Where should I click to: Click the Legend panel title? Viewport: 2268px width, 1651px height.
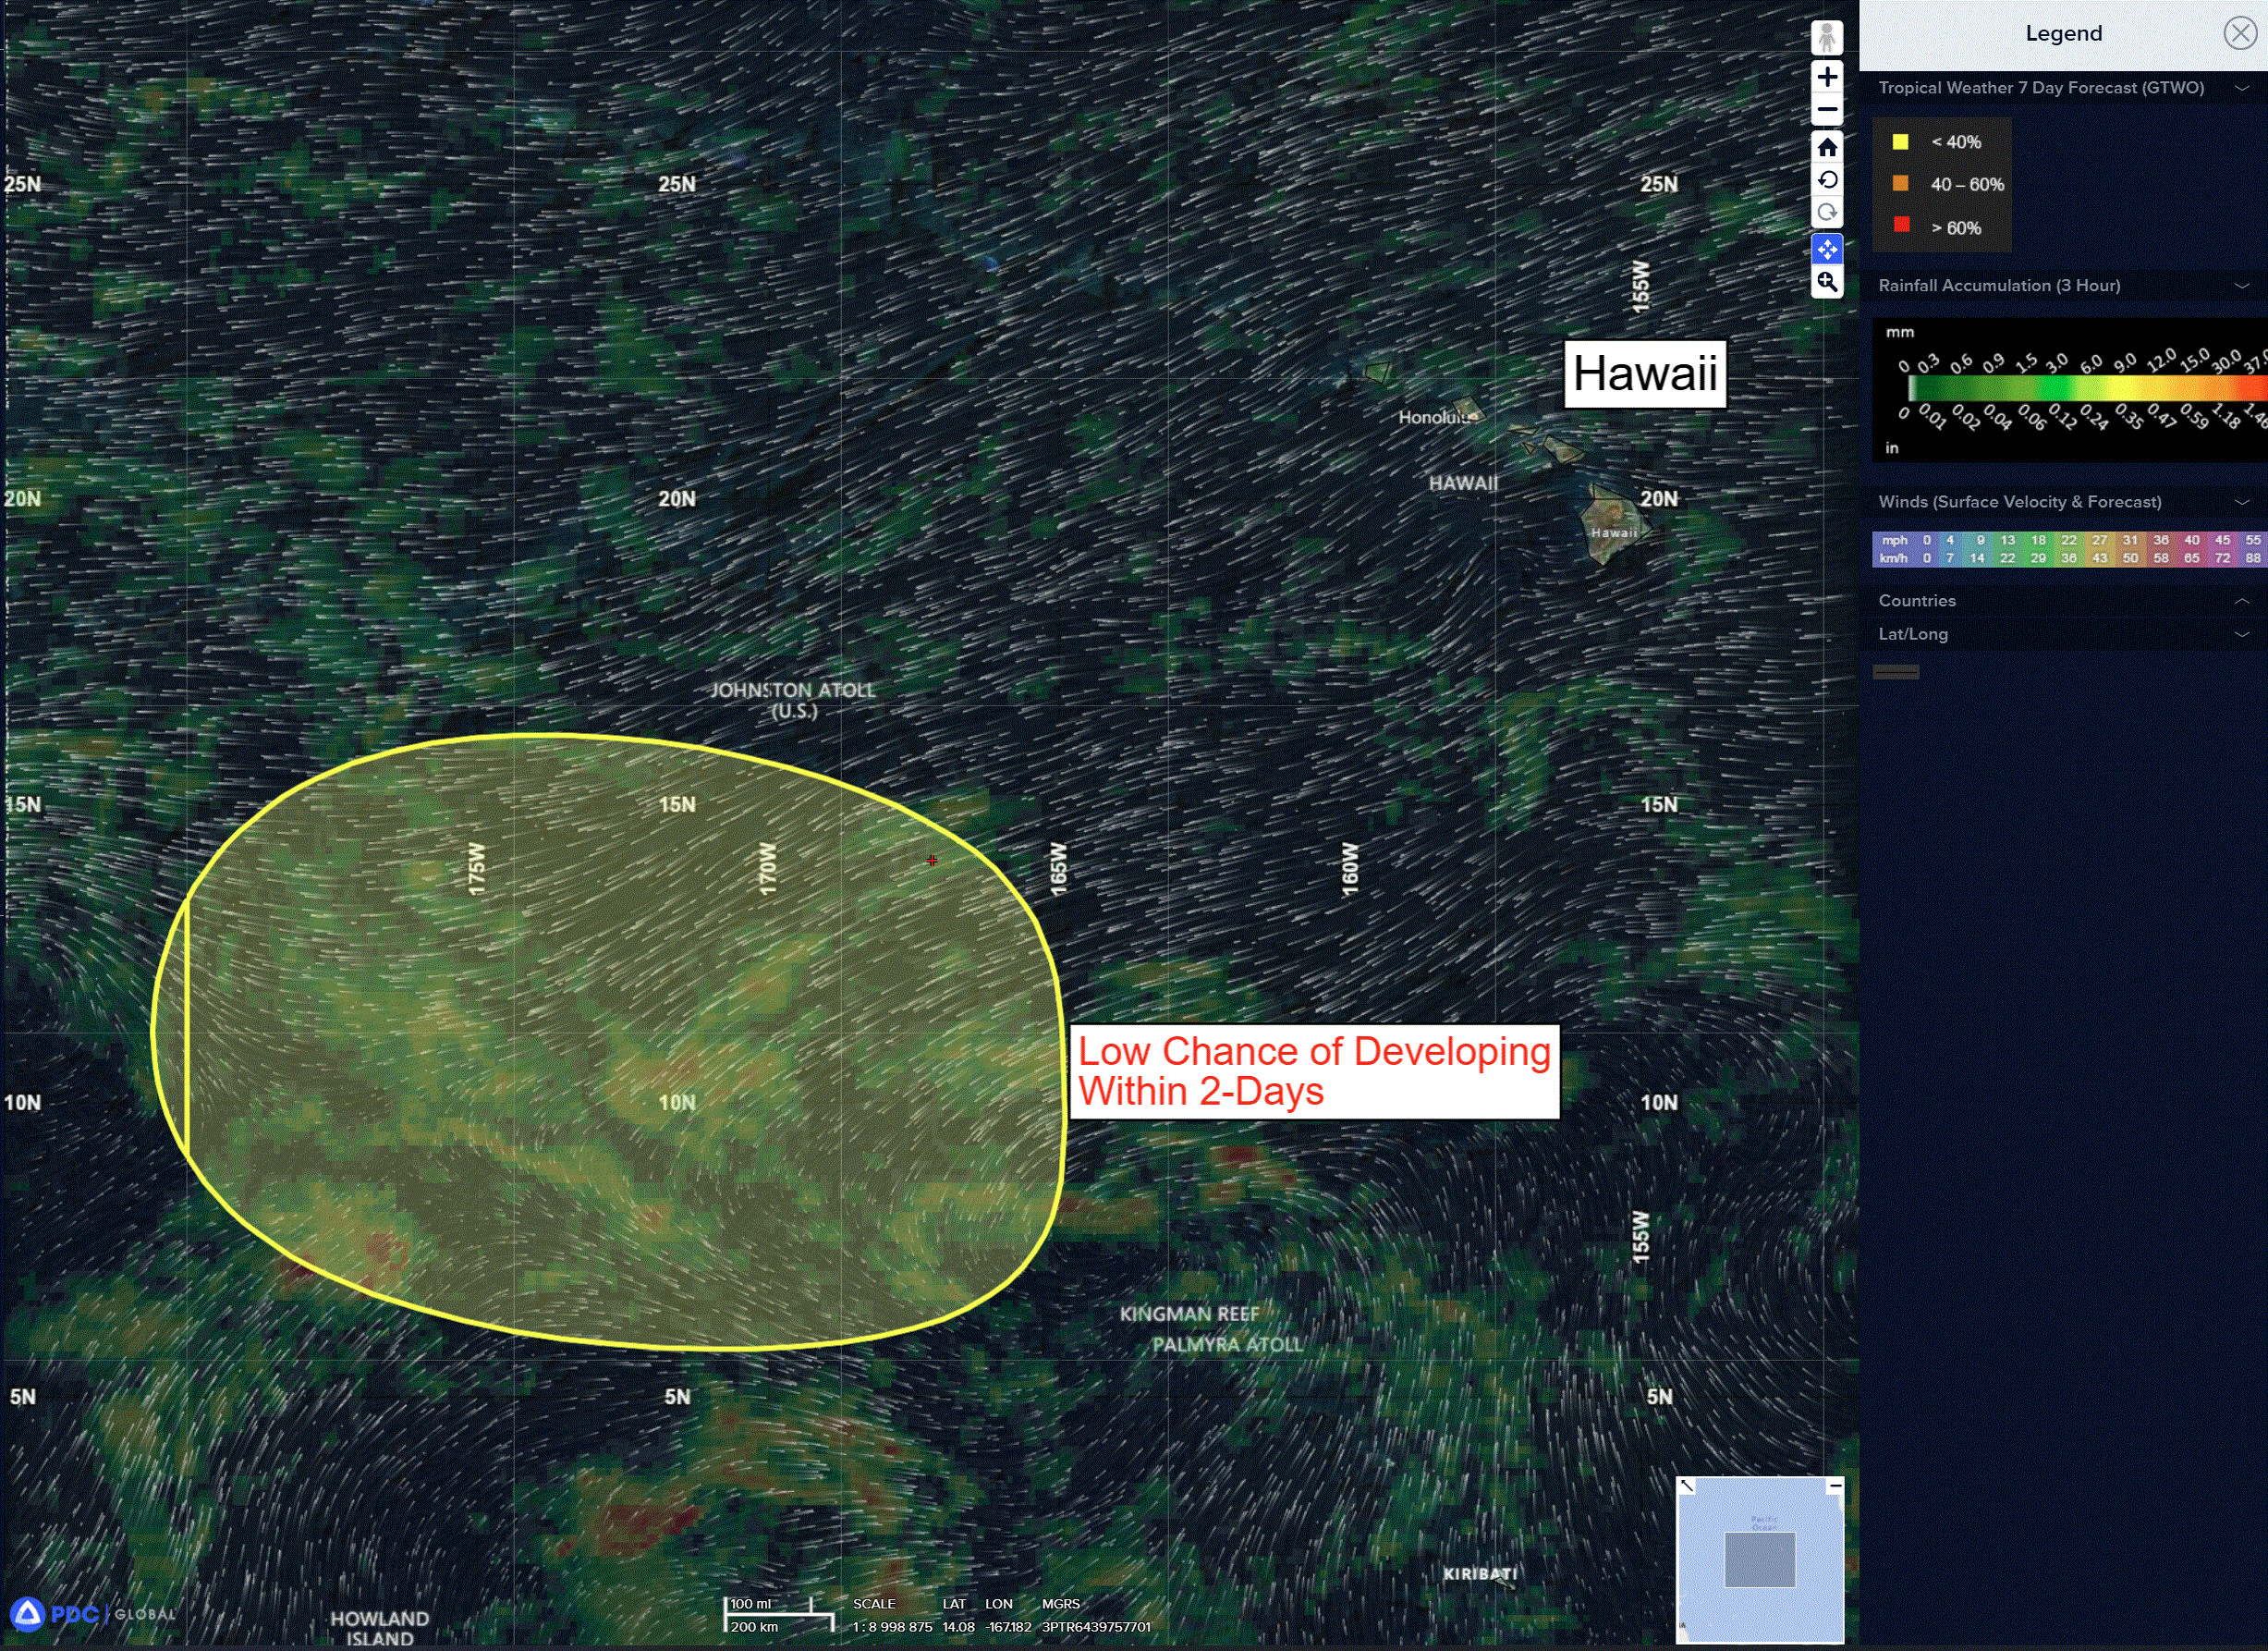pyautogui.click(x=2063, y=33)
